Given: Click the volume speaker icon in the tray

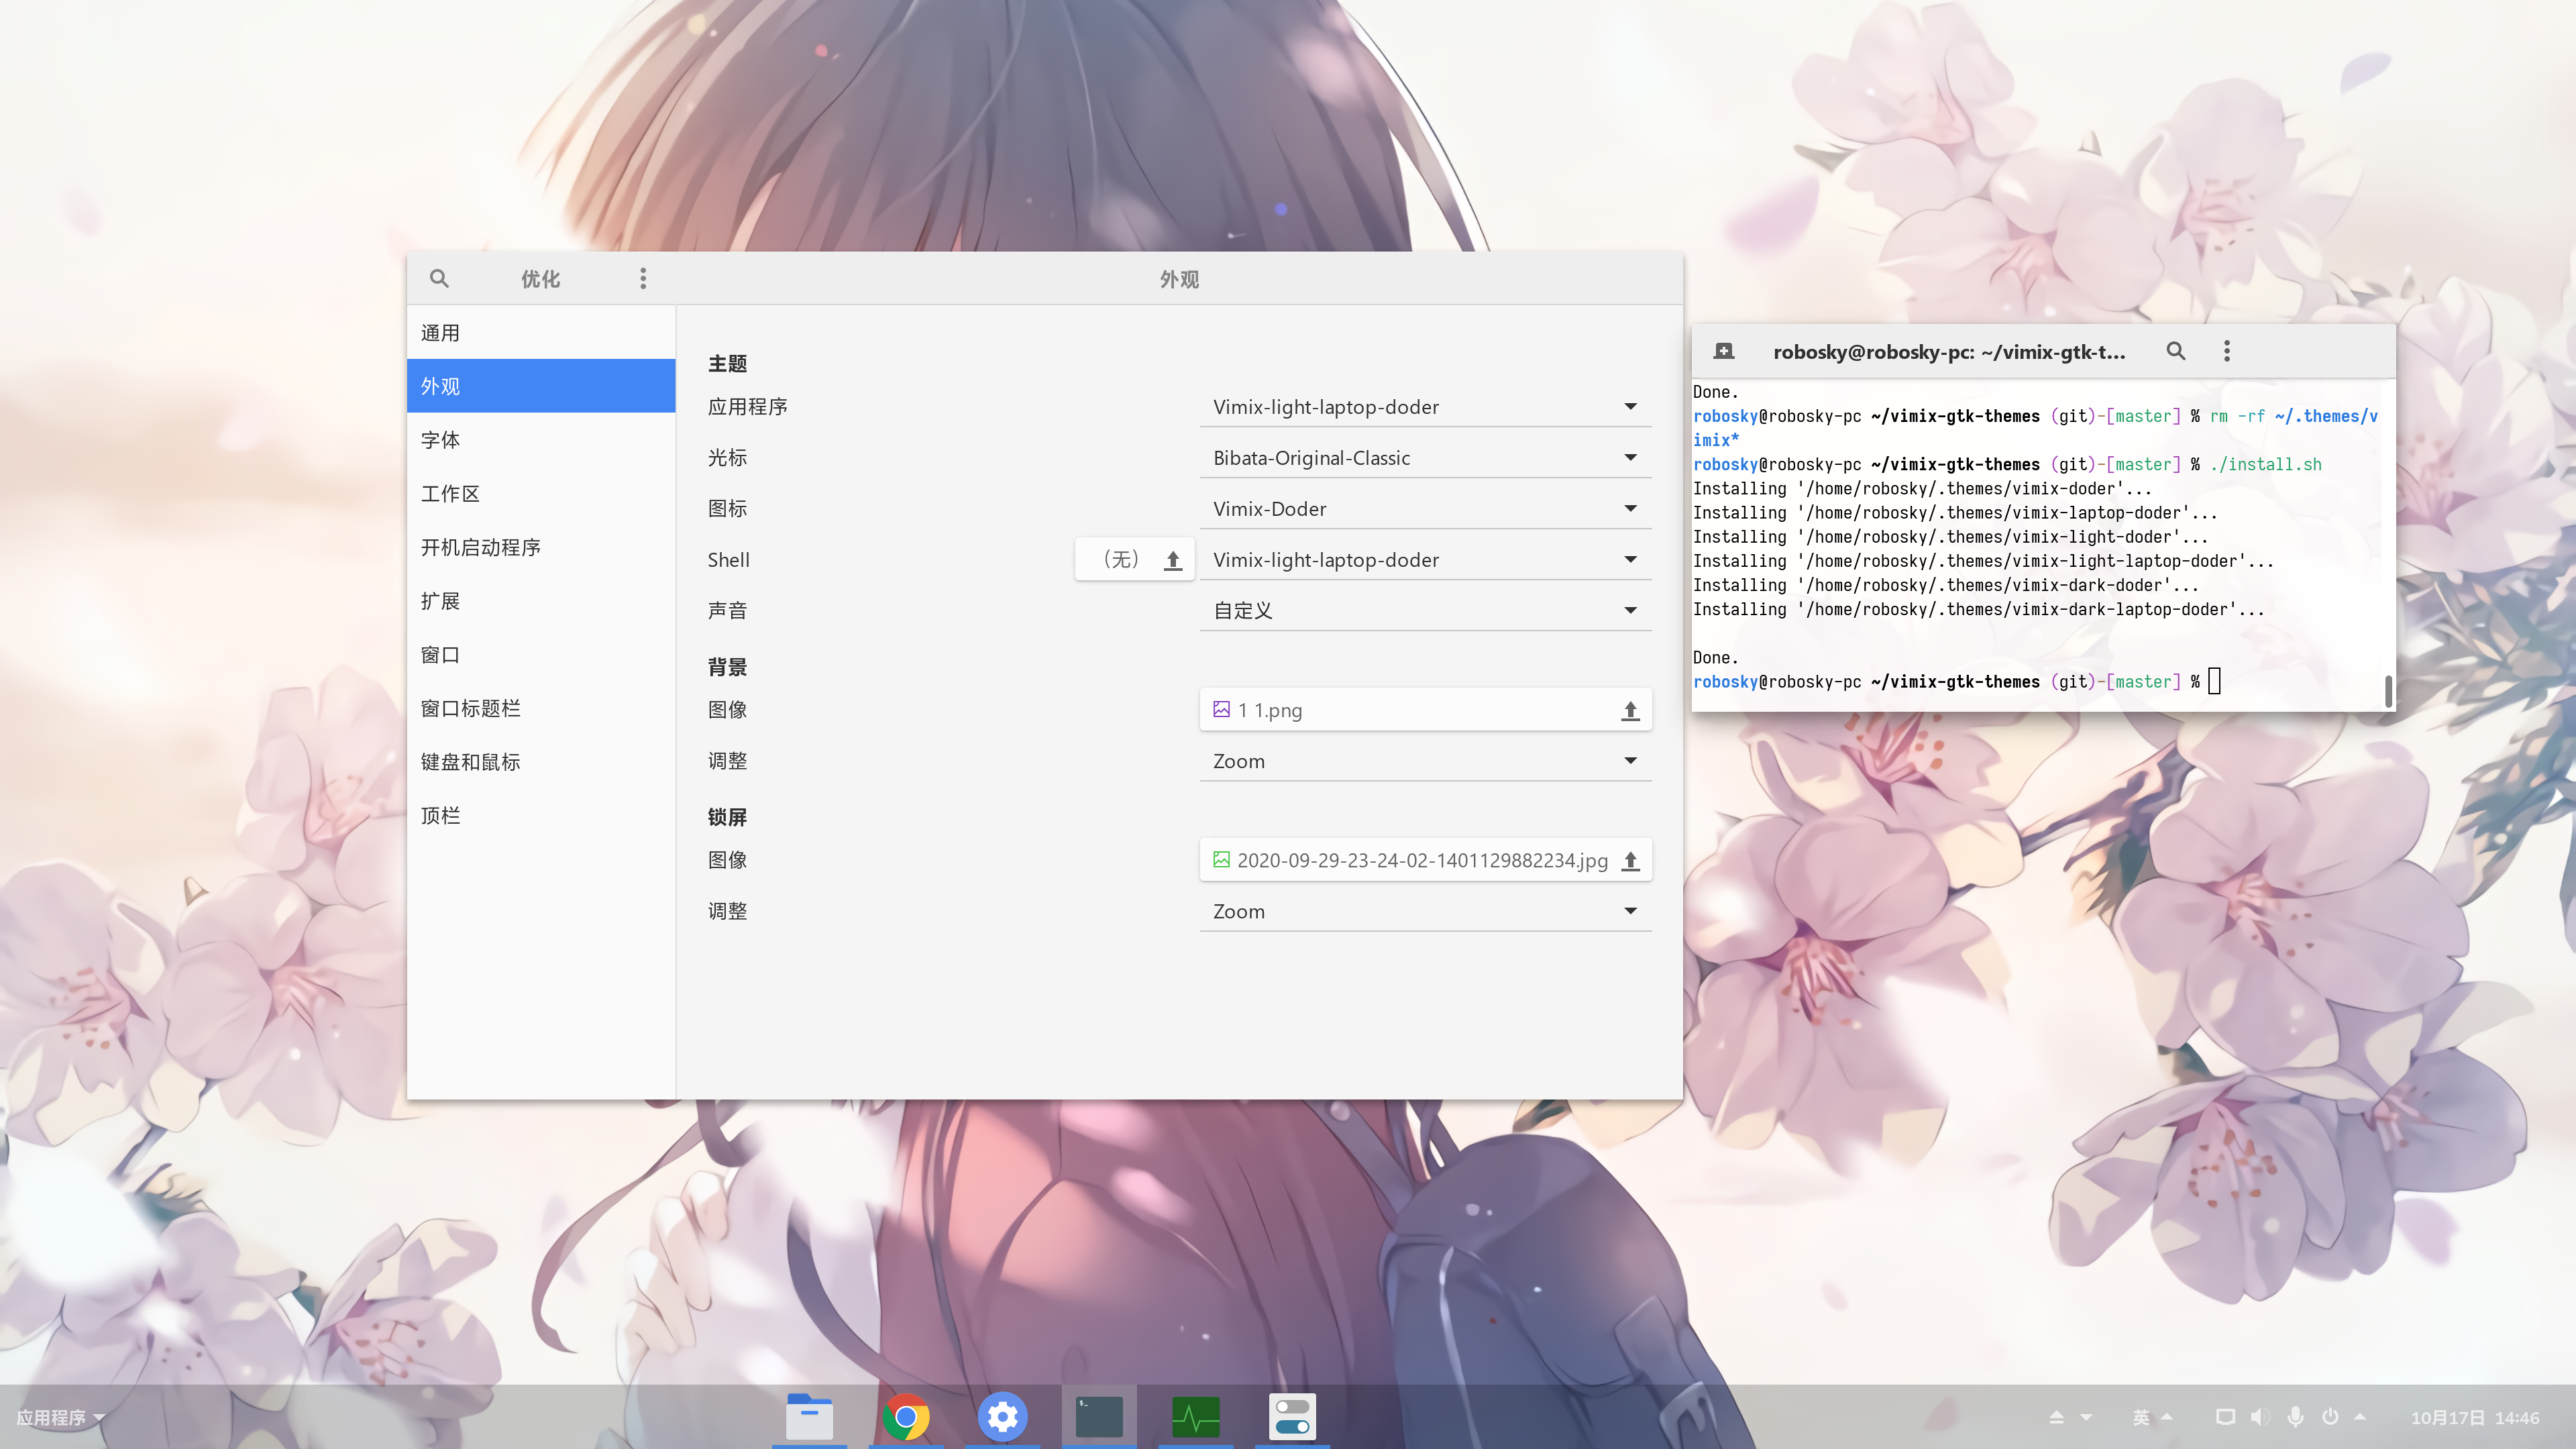Looking at the screenshot, I should tap(2260, 1417).
